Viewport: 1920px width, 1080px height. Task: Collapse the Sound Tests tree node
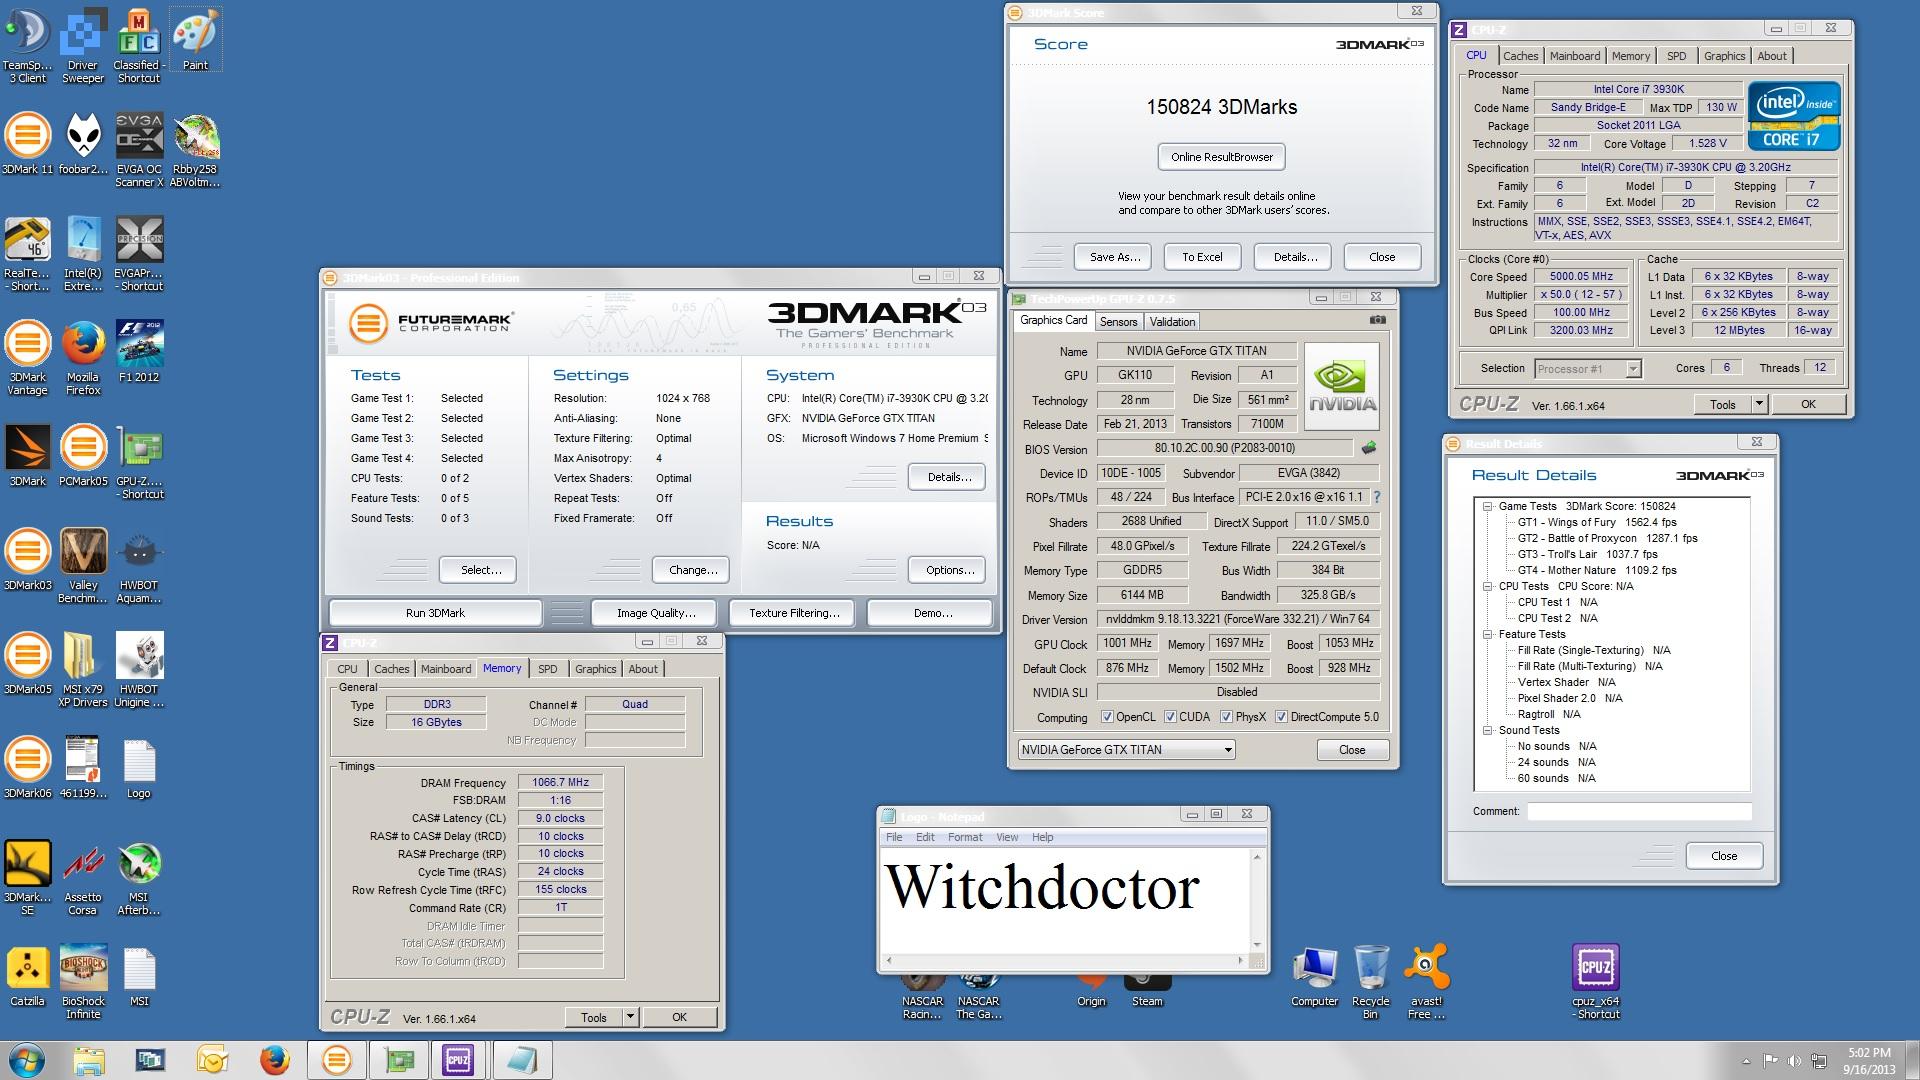(1487, 730)
